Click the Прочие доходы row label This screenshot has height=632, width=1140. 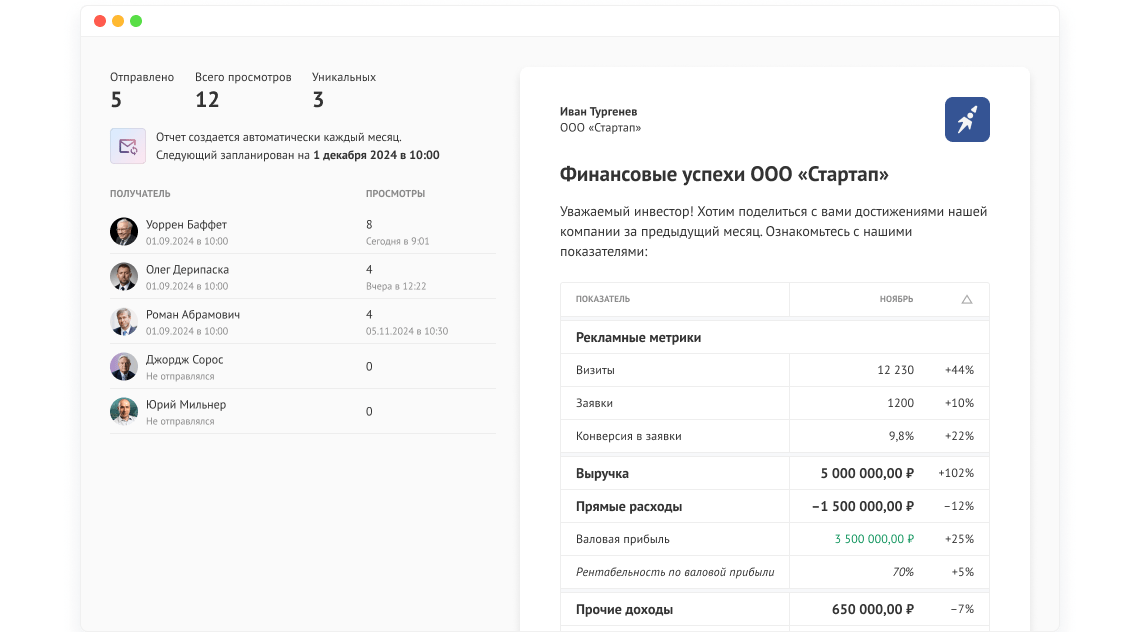[625, 609]
